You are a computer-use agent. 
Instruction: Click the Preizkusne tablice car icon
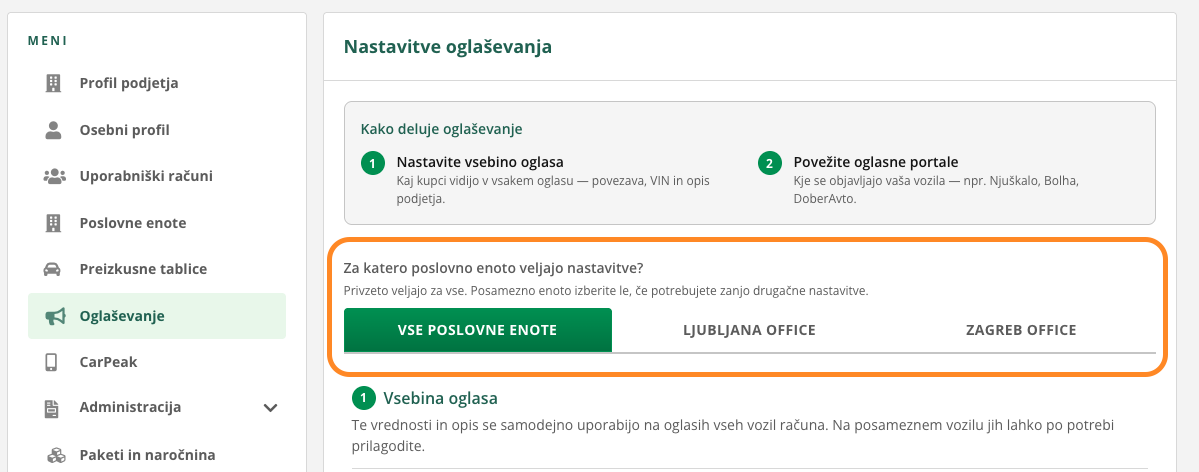point(53,269)
